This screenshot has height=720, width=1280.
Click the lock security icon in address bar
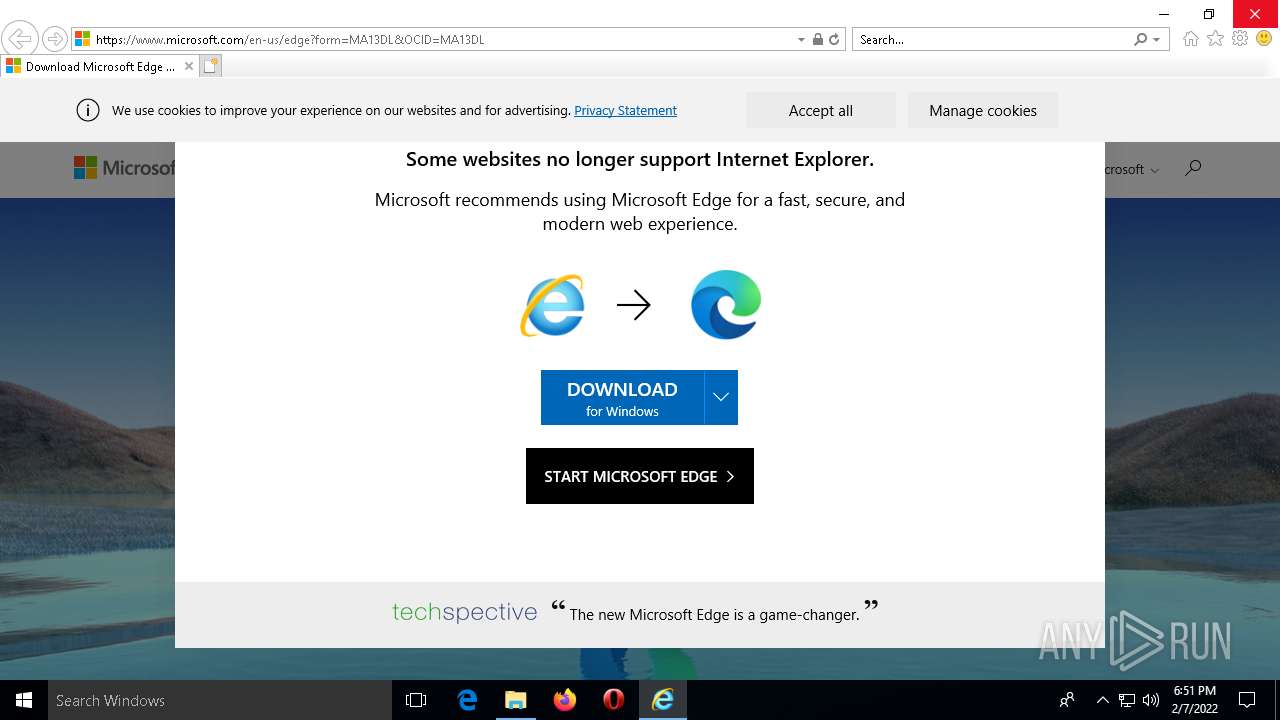[818, 40]
